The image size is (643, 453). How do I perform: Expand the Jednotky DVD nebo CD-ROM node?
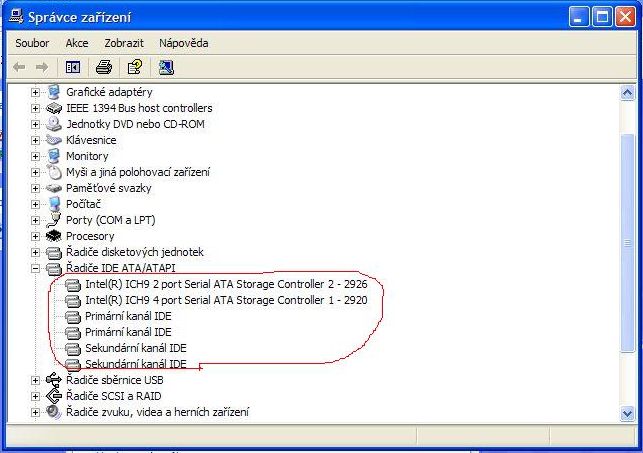(x=35, y=124)
